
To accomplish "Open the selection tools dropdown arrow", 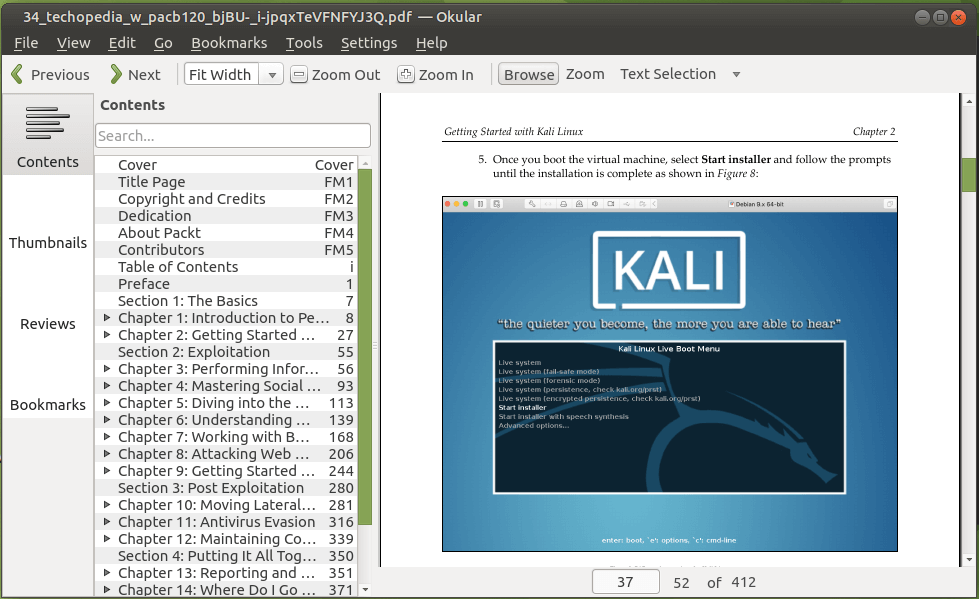I will tap(736, 74).
